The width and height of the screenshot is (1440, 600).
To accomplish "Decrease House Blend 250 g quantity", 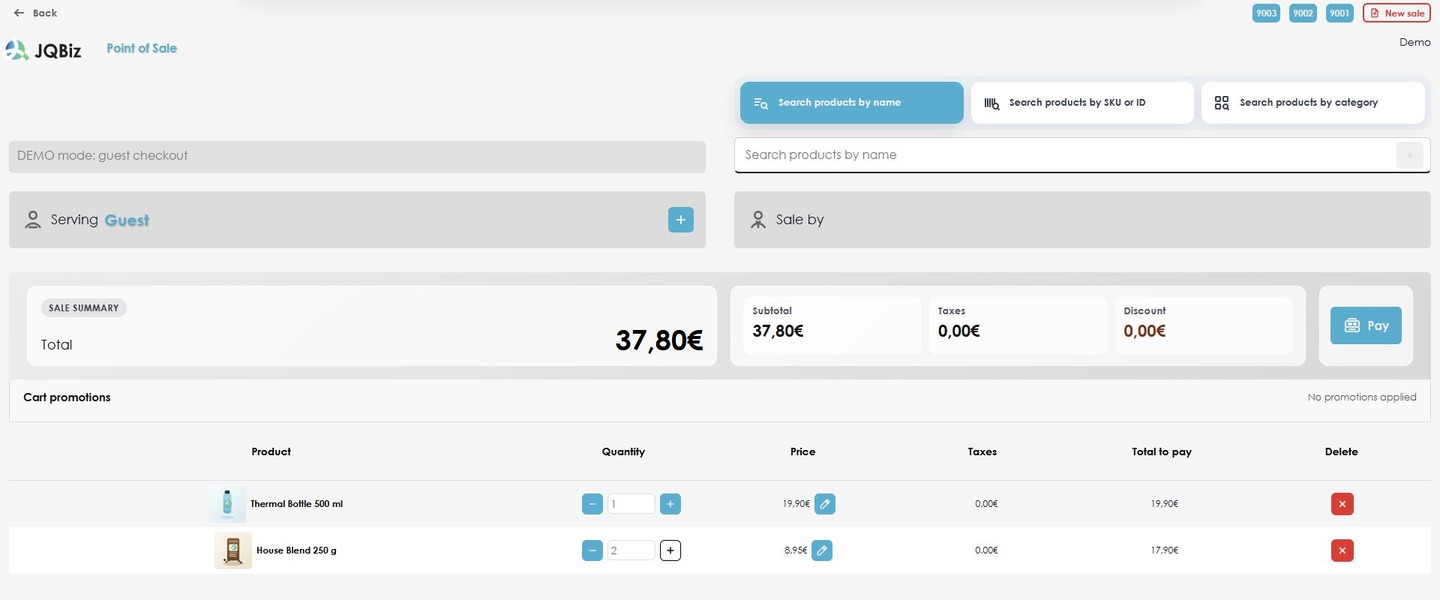I will [x=592, y=550].
